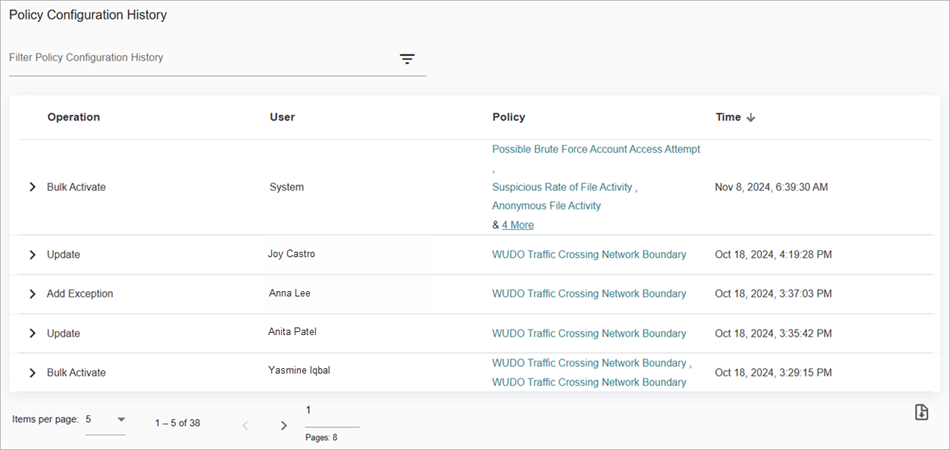The width and height of the screenshot is (950, 450).
Task: Click the page number input field
Action: (x=331, y=411)
